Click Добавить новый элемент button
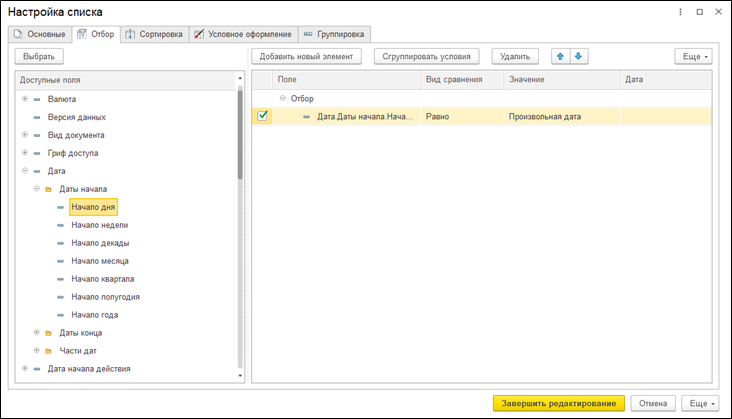 pos(306,57)
